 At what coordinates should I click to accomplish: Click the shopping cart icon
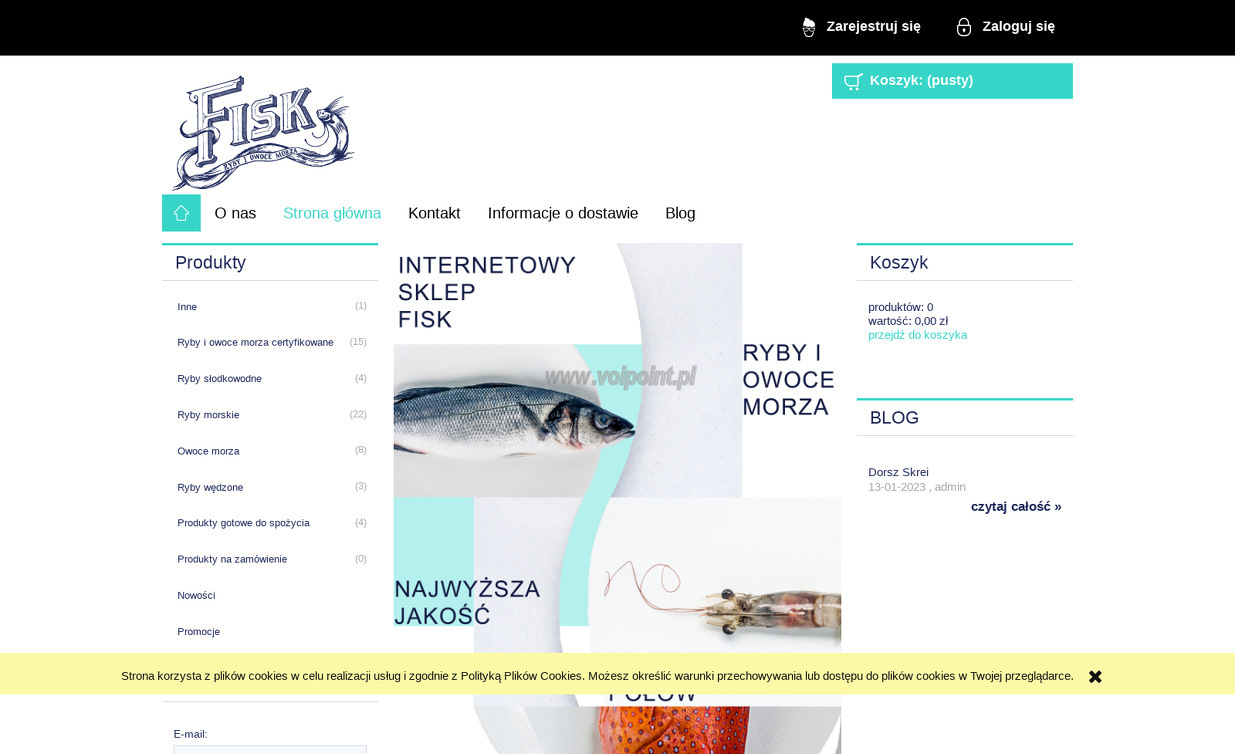853,82
